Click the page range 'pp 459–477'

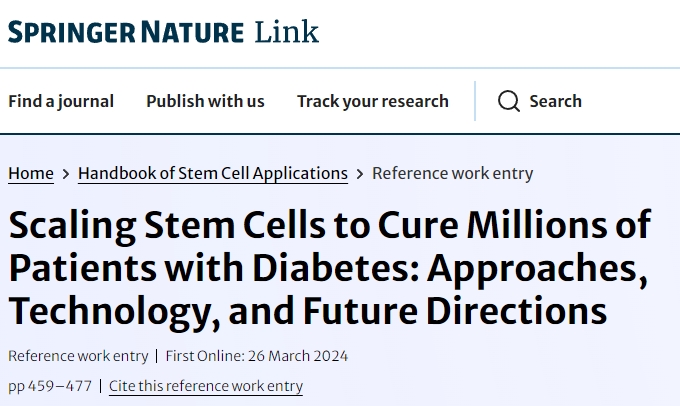[49, 386]
